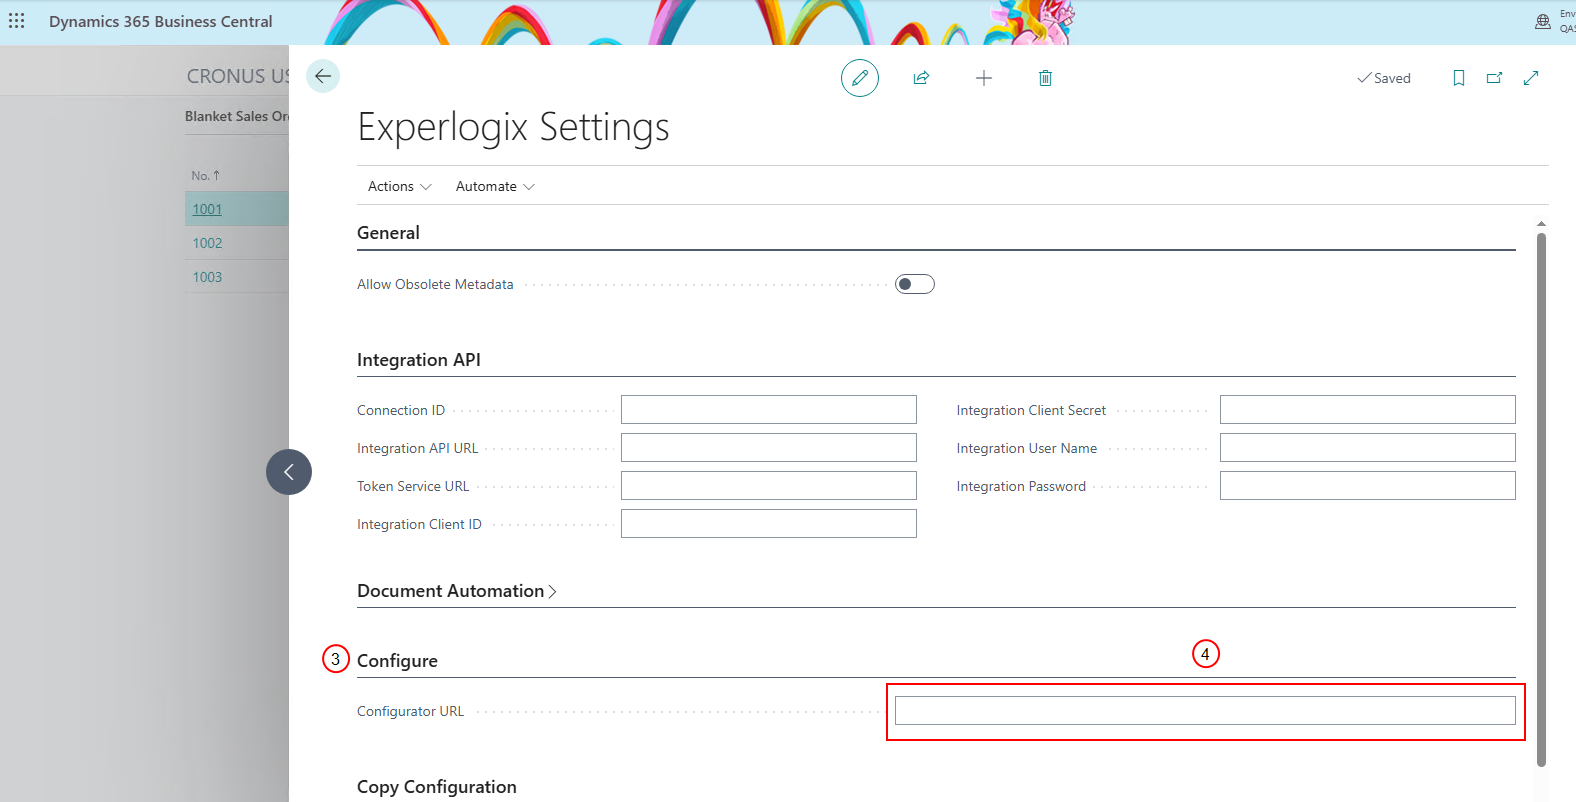Open page in a new window
This screenshot has width=1576, height=802.
tap(1495, 78)
